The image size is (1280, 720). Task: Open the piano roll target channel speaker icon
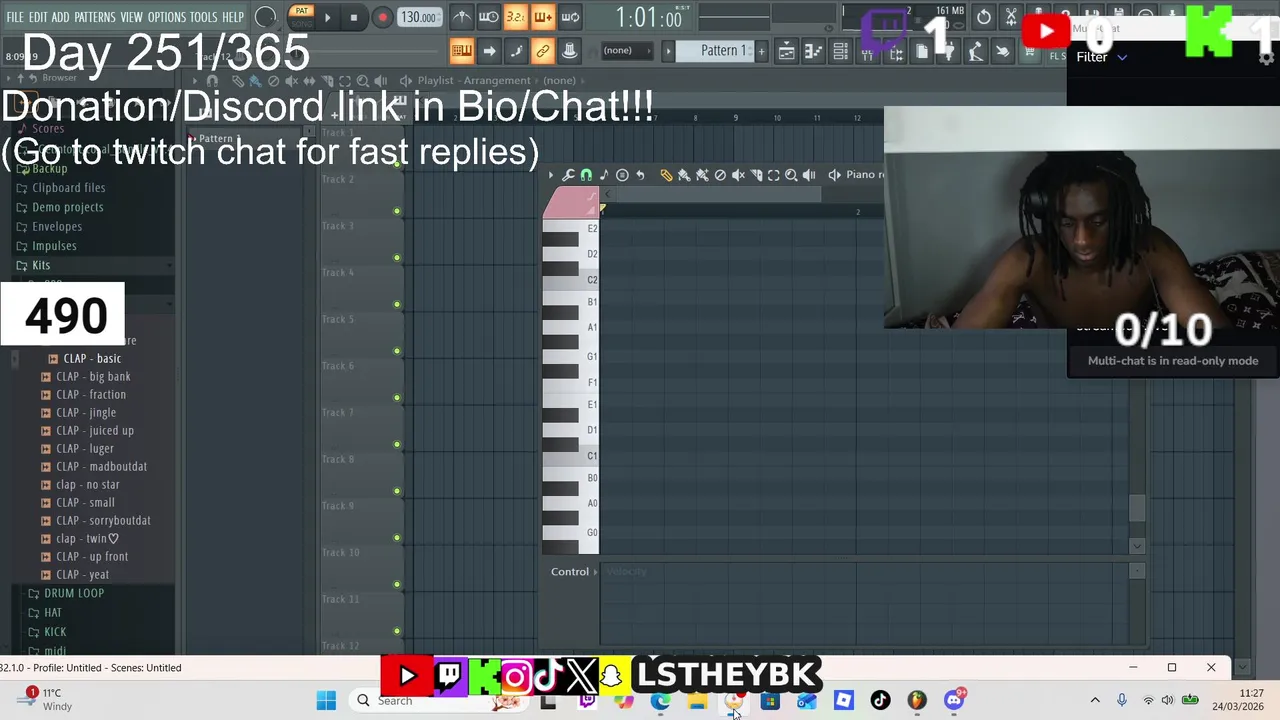pyautogui.click(x=834, y=175)
